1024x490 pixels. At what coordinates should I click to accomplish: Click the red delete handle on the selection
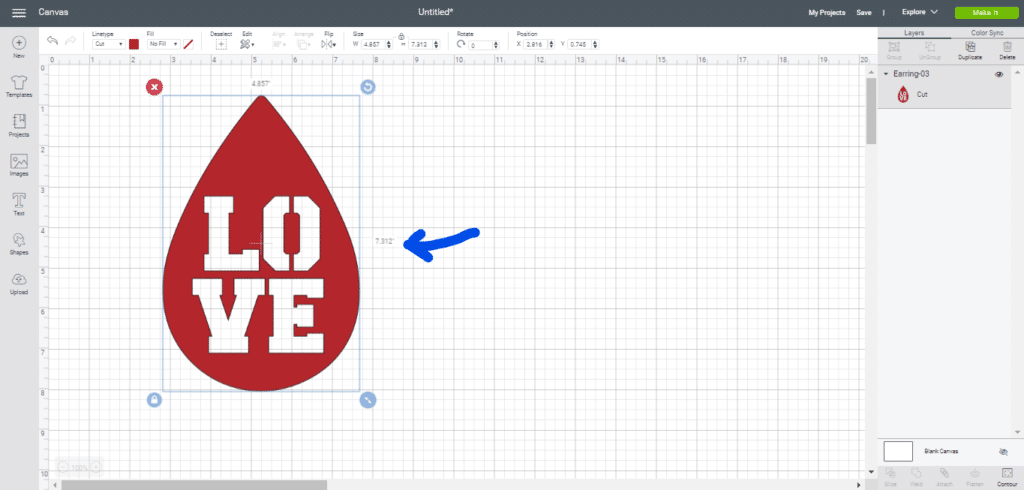154,87
